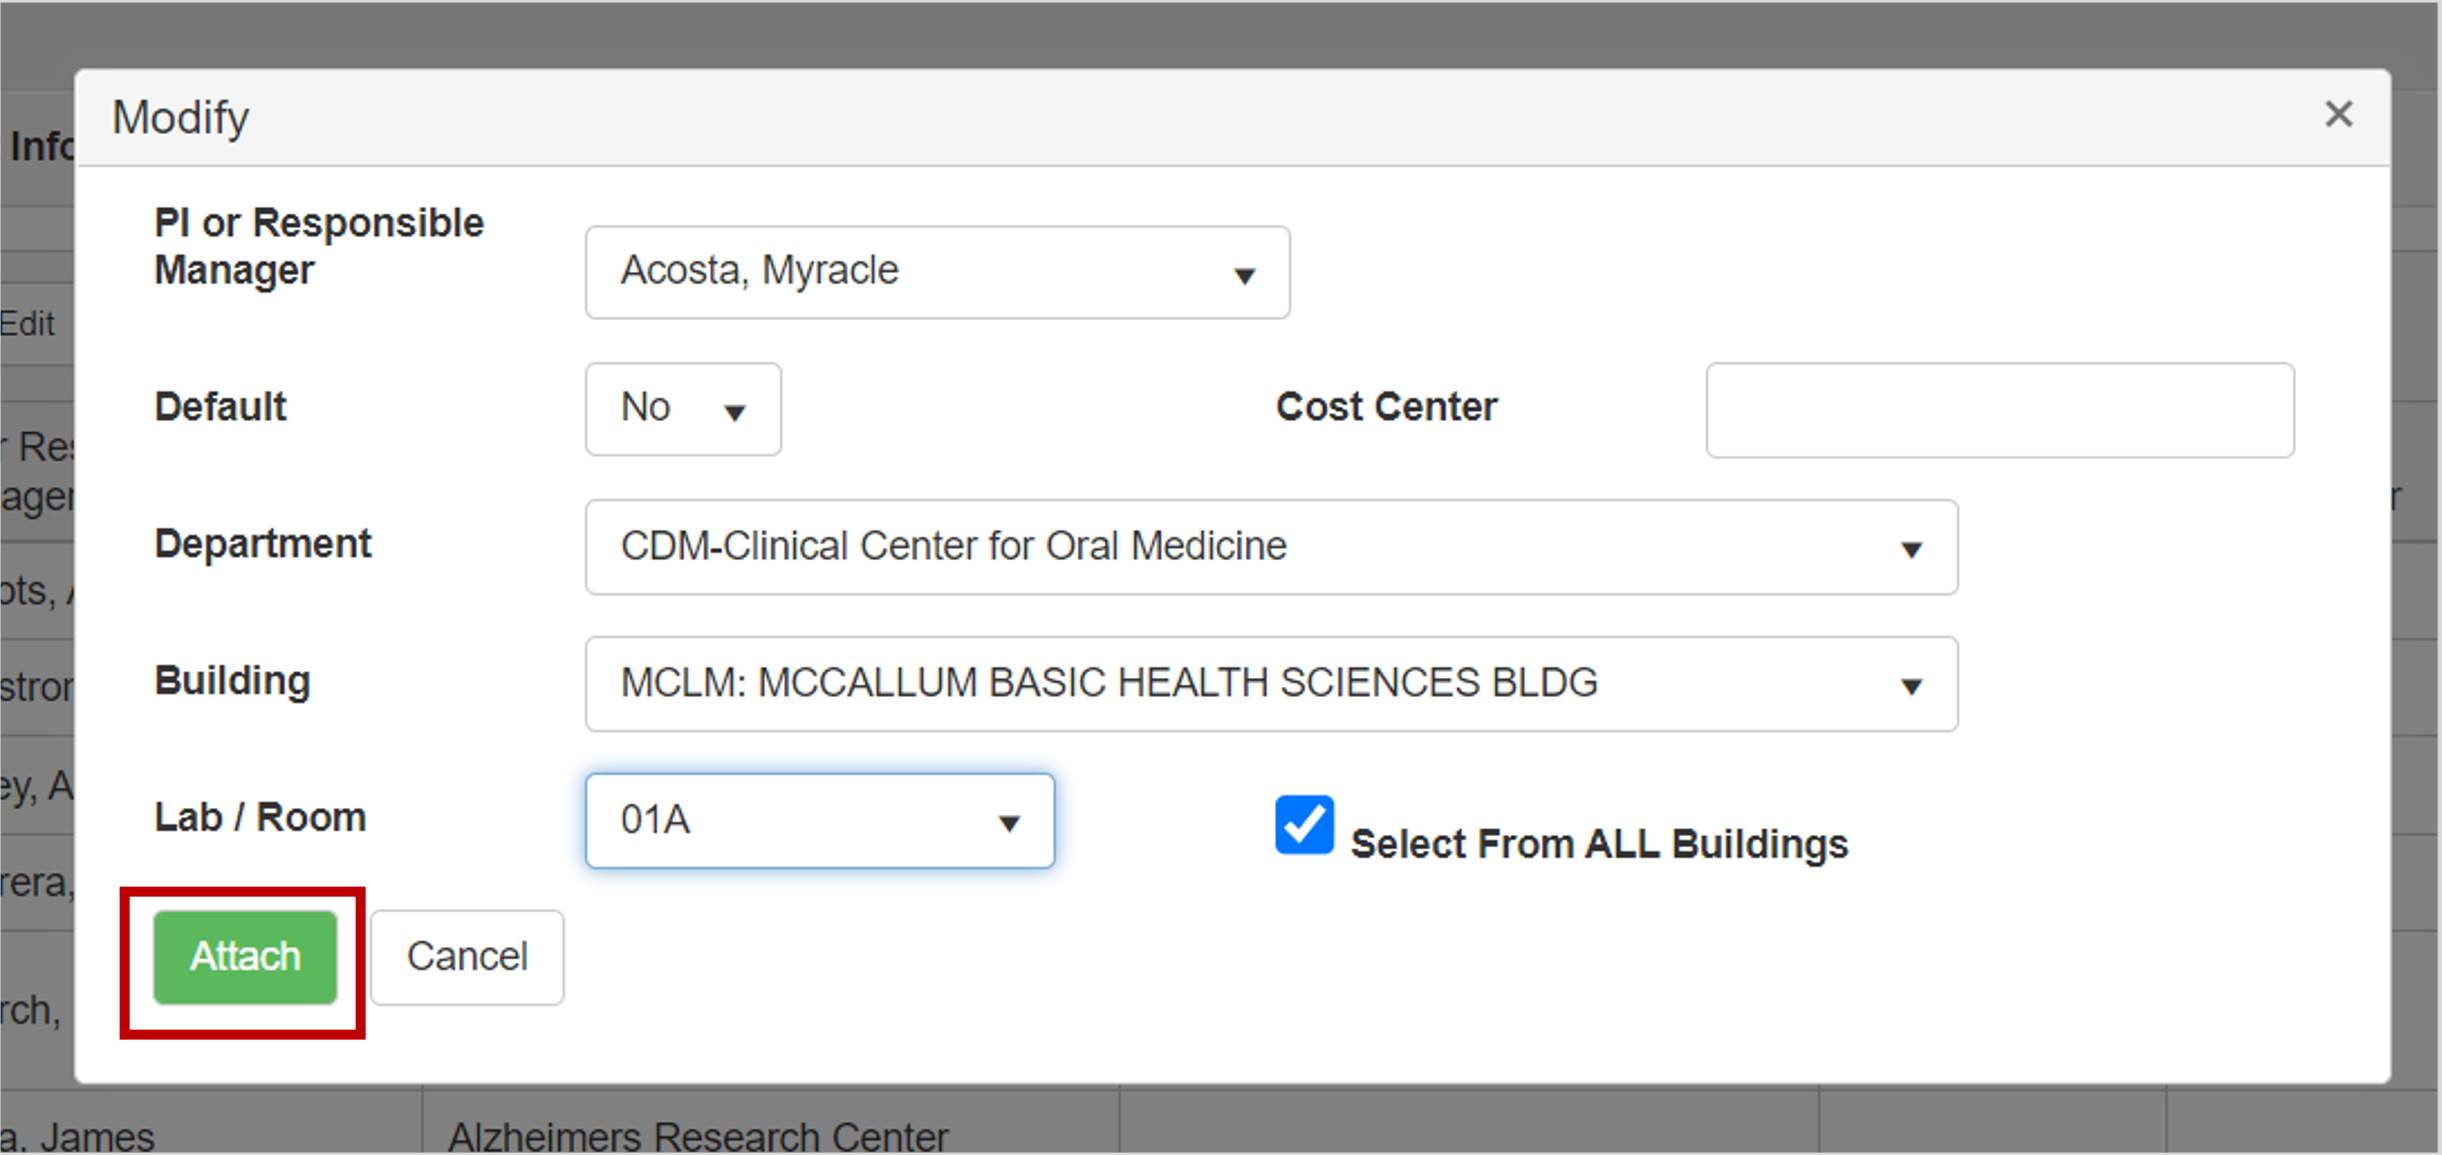Click the Alzheimers Research Center cell
2442x1155 pixels.
pyautogui.click(x=698, y=1136)
